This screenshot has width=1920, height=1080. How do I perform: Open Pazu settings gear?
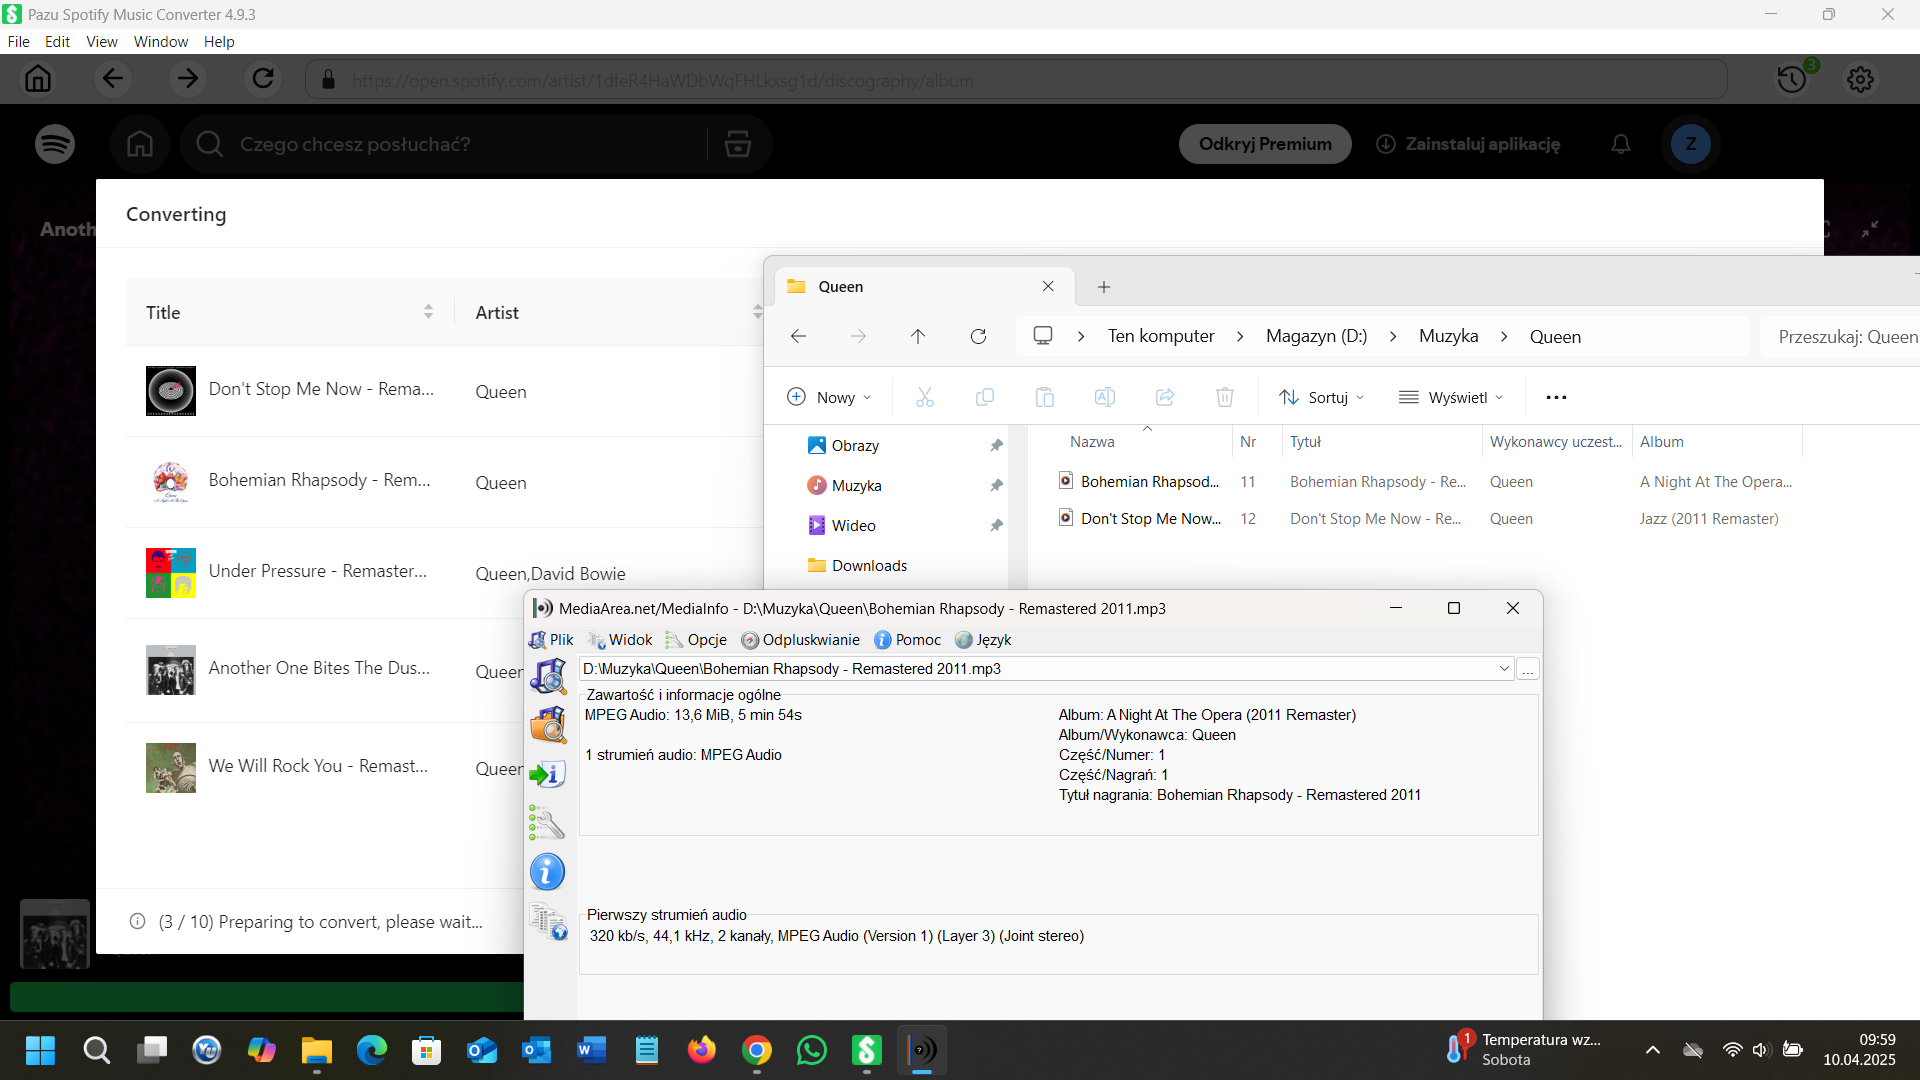pyautogui.click(x=1860, y=79)
